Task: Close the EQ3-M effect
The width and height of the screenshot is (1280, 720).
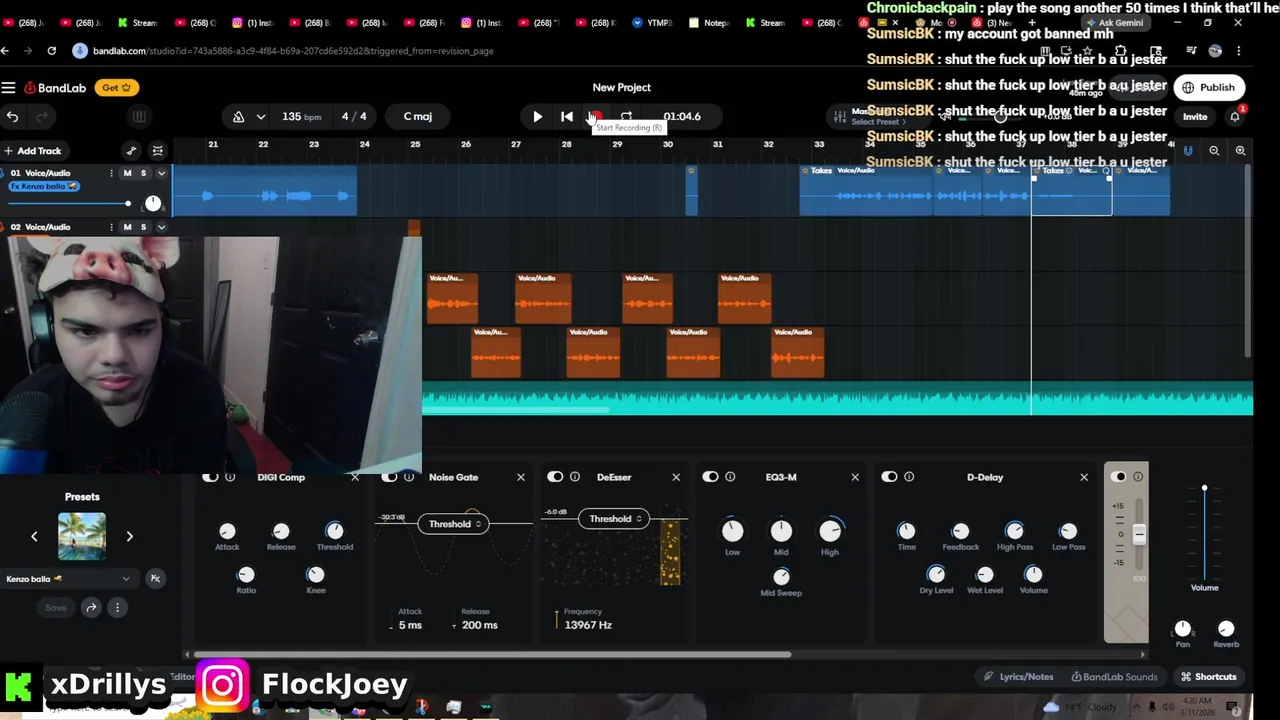Action: [x=855, y=478]
